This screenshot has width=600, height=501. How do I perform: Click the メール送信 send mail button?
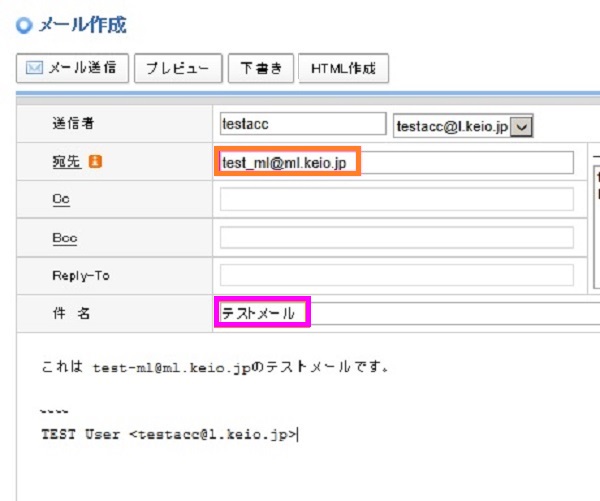pyautogui.click(x=72, y=68)
